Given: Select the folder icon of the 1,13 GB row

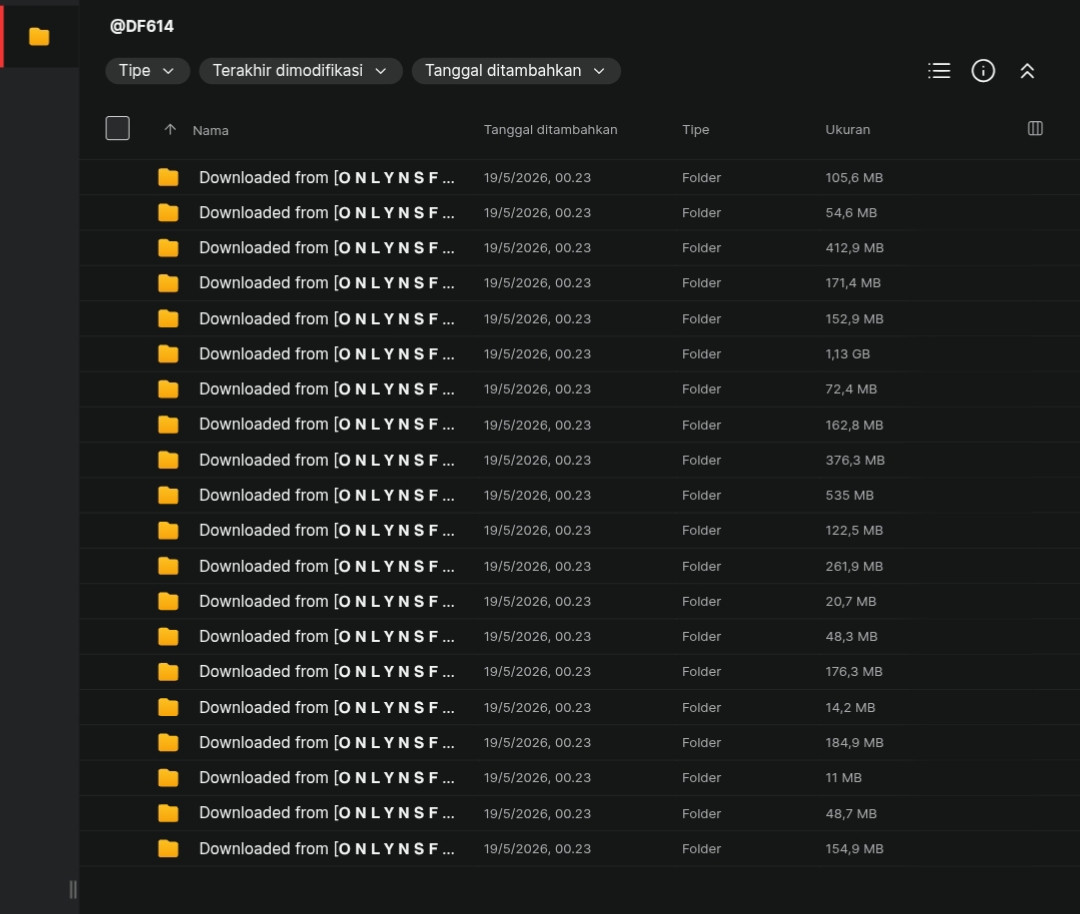Looking at the screenshot, I should click(168, 354).
